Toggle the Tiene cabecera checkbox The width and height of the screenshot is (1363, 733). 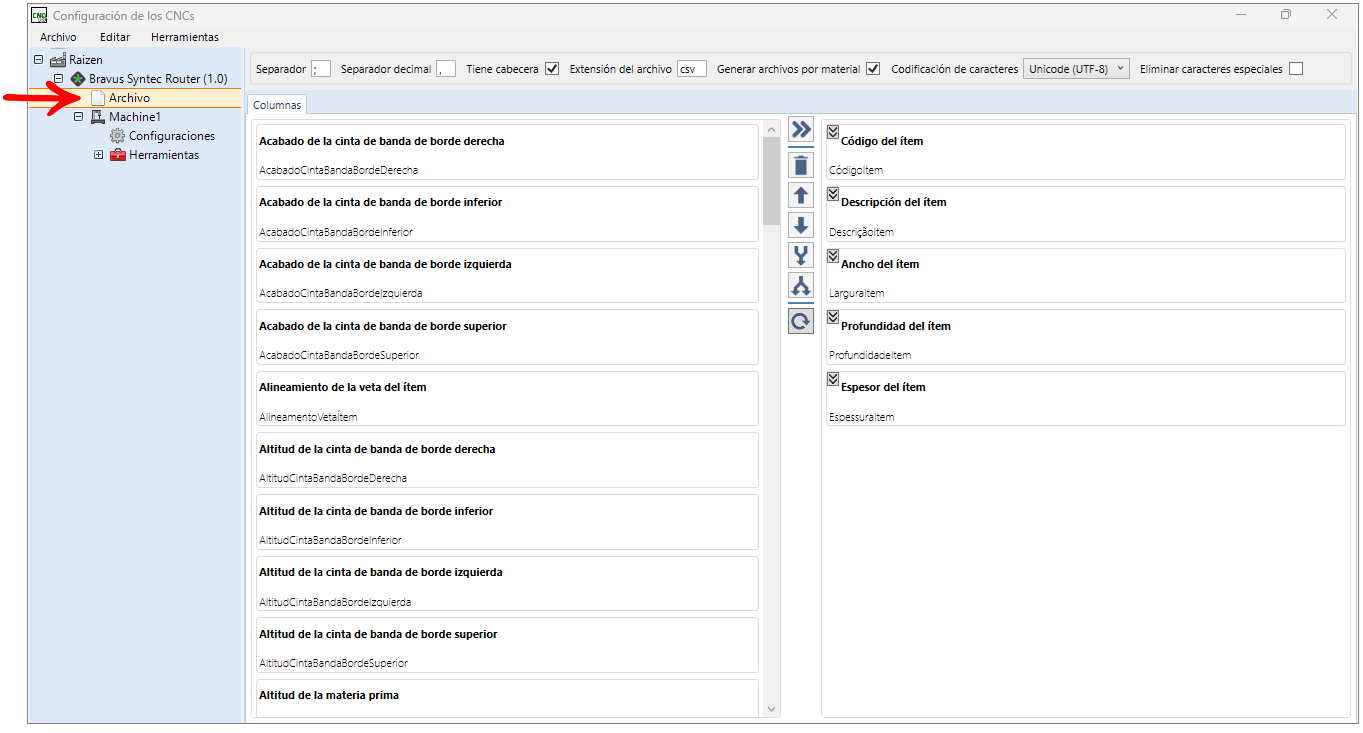point(552,69)
